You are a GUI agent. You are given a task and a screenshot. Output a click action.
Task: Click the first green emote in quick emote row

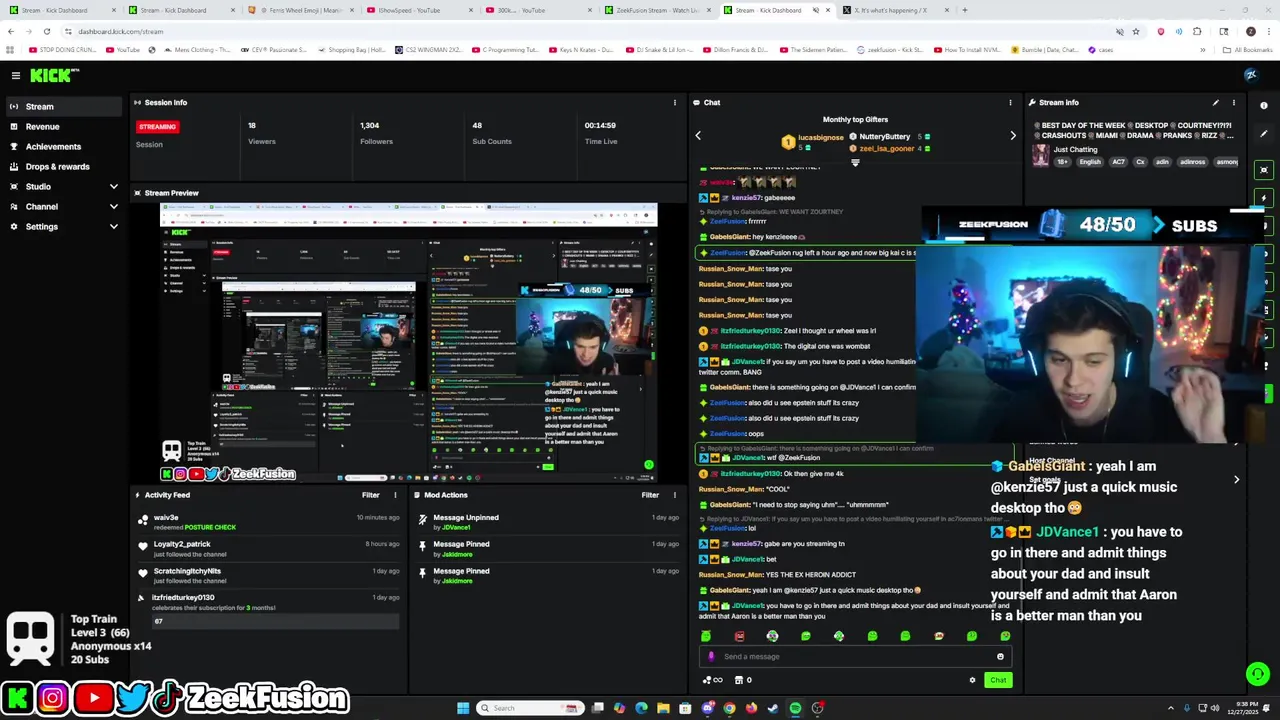(x=706, y=636)
